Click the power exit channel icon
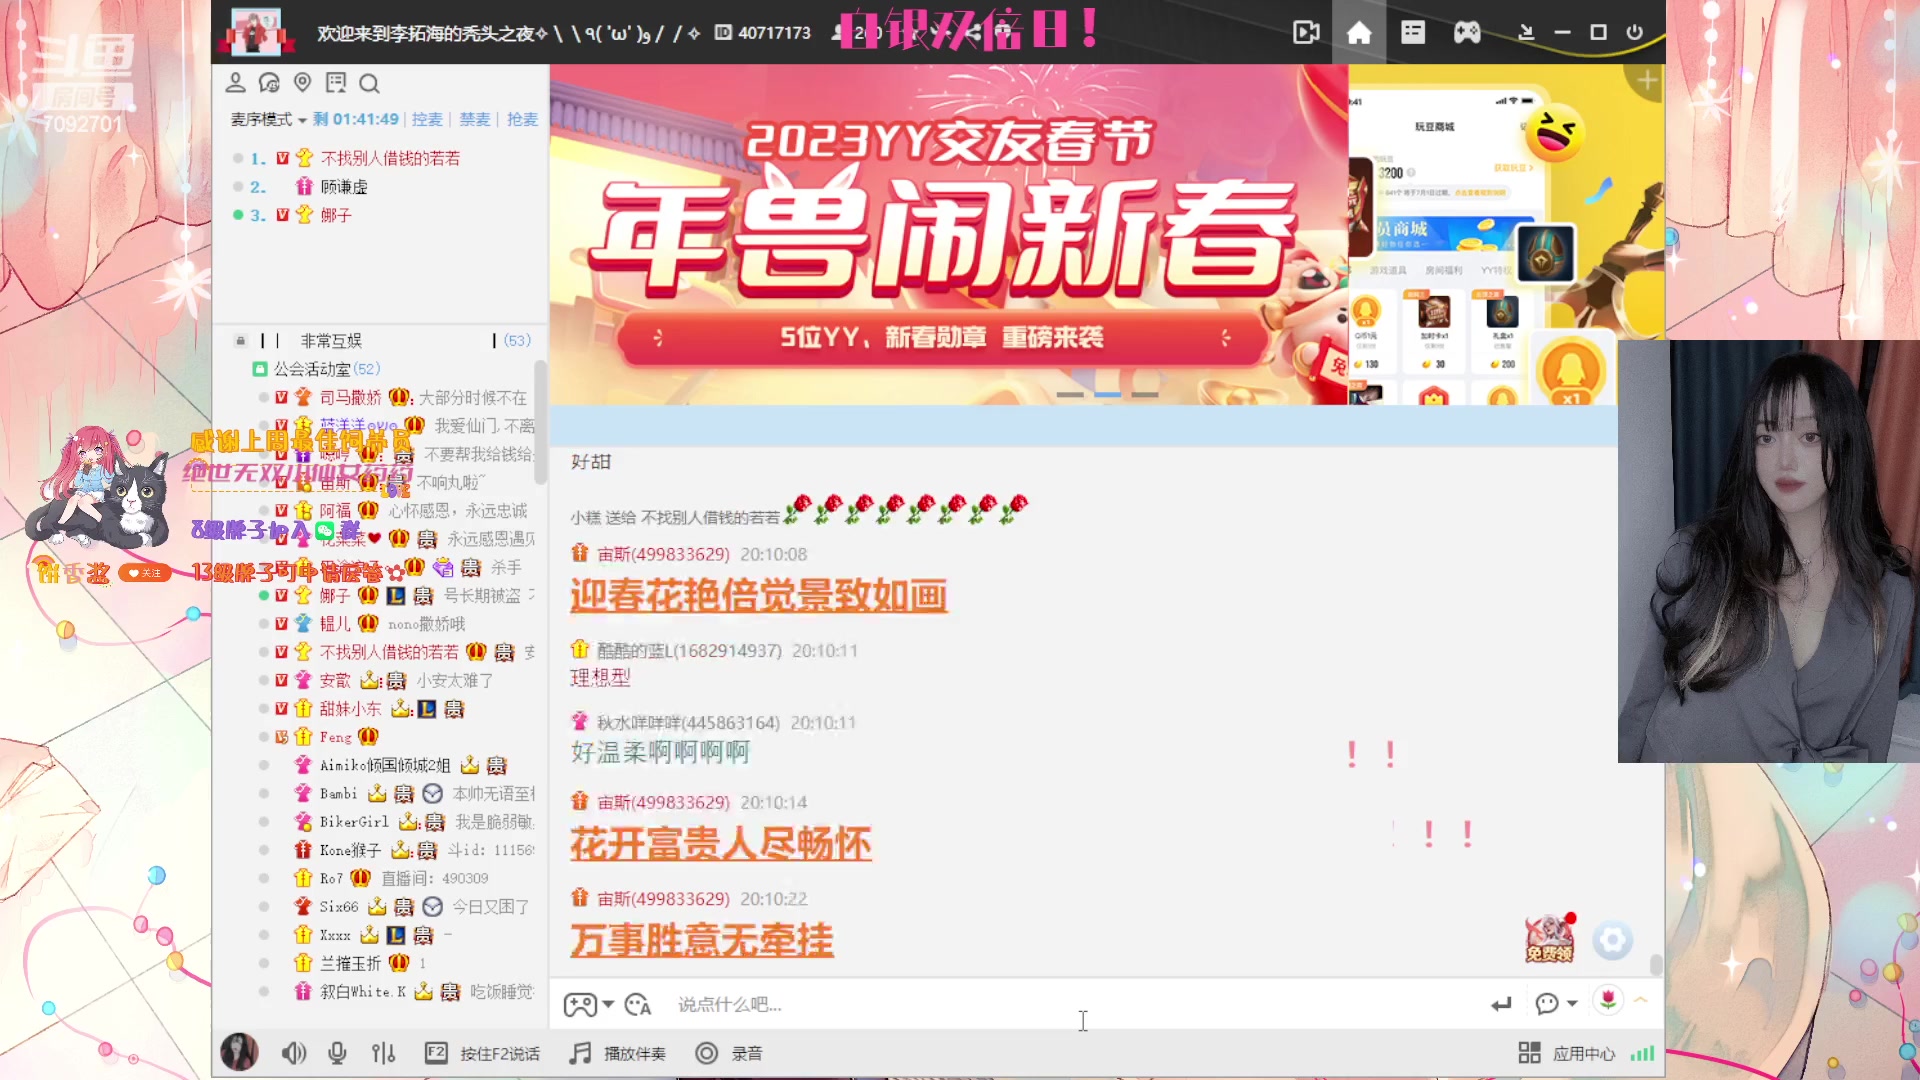The width and height of the screenshot is (1920, 1080). [1635, 32]
